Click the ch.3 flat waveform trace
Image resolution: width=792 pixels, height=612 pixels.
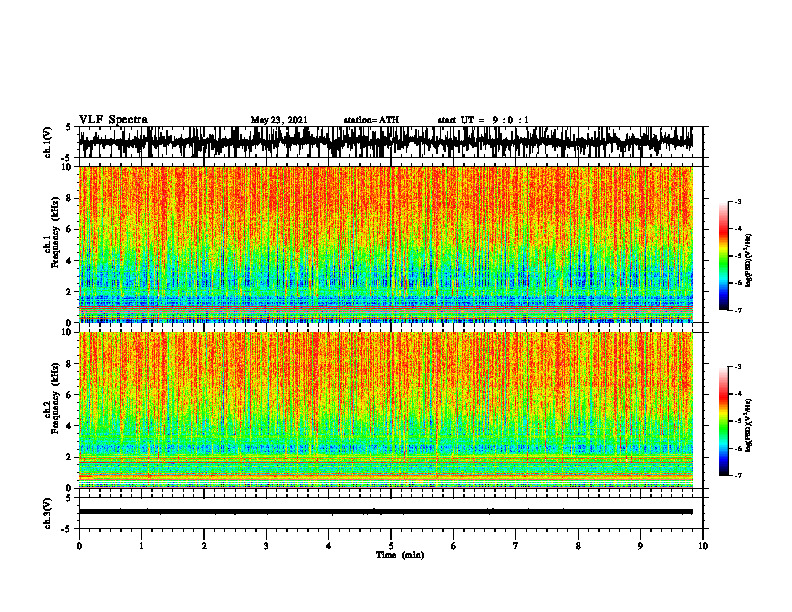click(x=386, y=512)
